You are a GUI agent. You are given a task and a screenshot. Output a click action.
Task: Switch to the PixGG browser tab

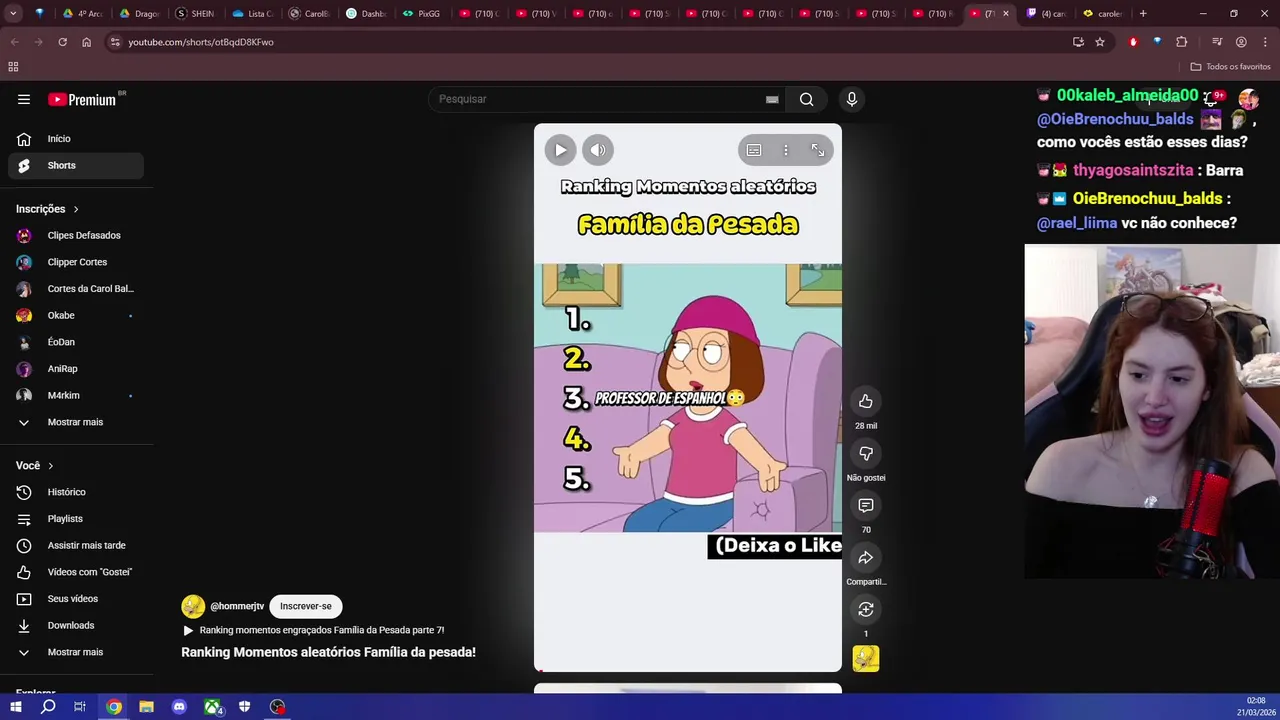422,14
